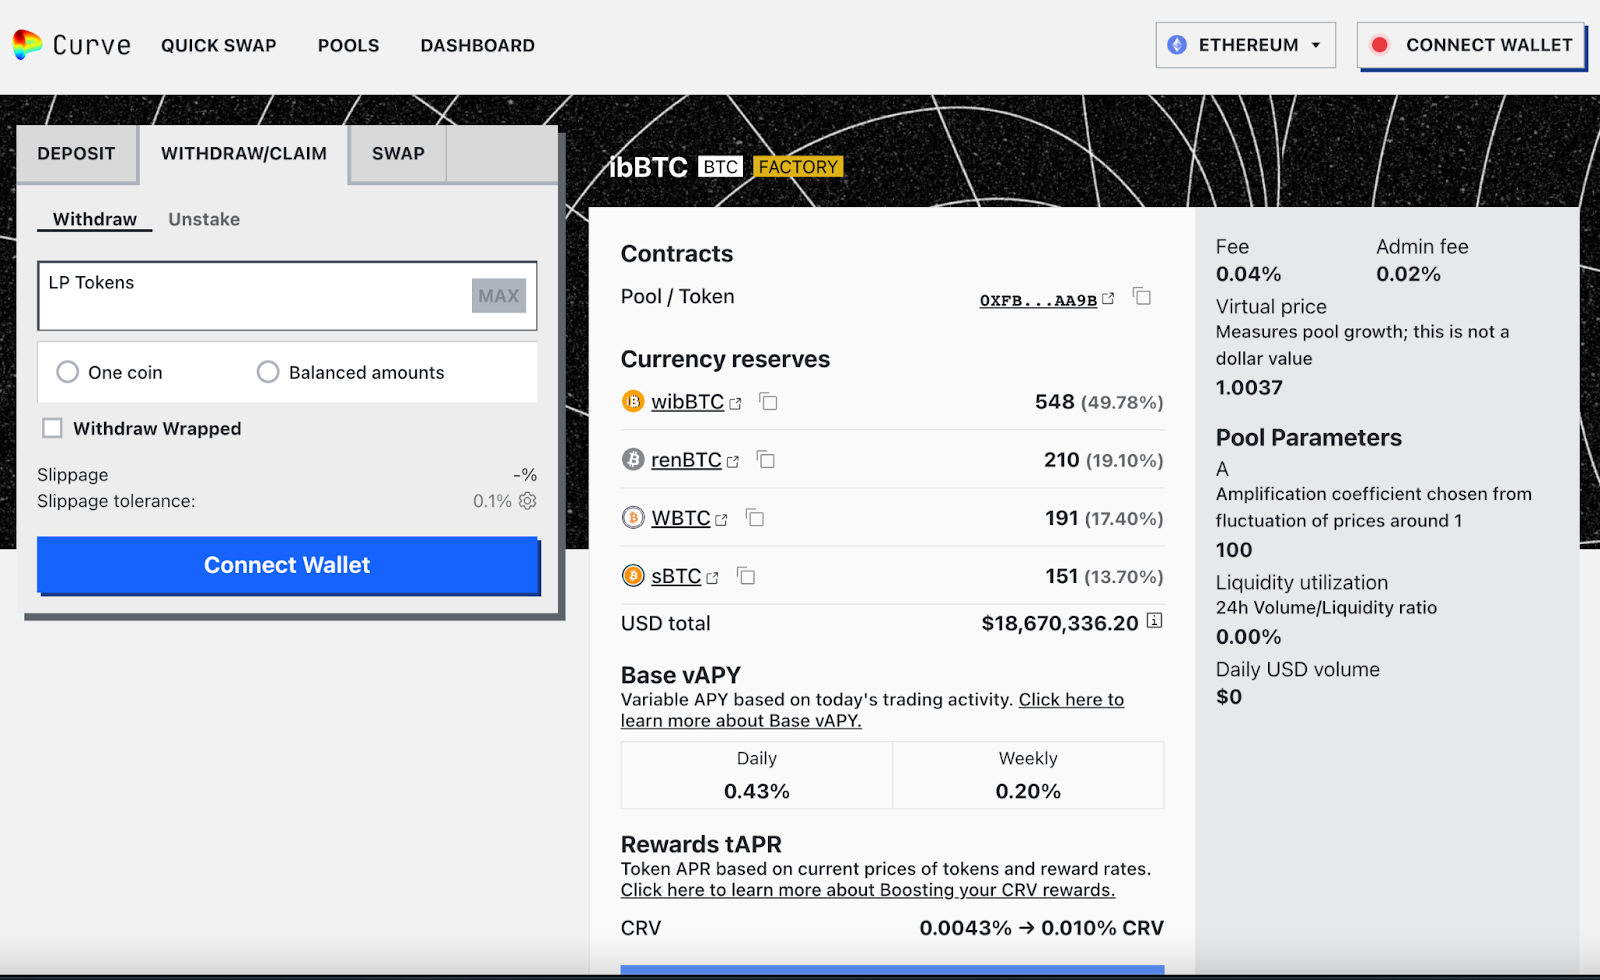Copy the WBTC token address
This screenshot has width=1600, height=980.
(755, 517)
